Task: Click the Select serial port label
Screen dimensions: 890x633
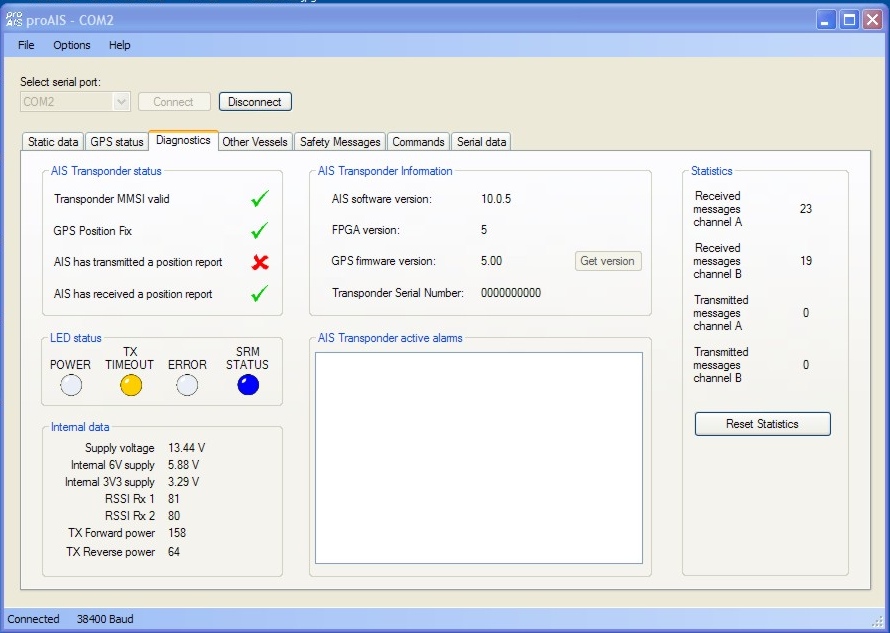Action: pyautogui.click(x=61, y=82)
